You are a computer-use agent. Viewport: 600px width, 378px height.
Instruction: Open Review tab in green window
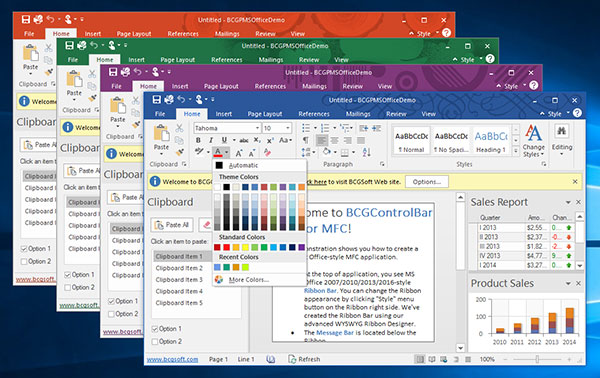309,60
